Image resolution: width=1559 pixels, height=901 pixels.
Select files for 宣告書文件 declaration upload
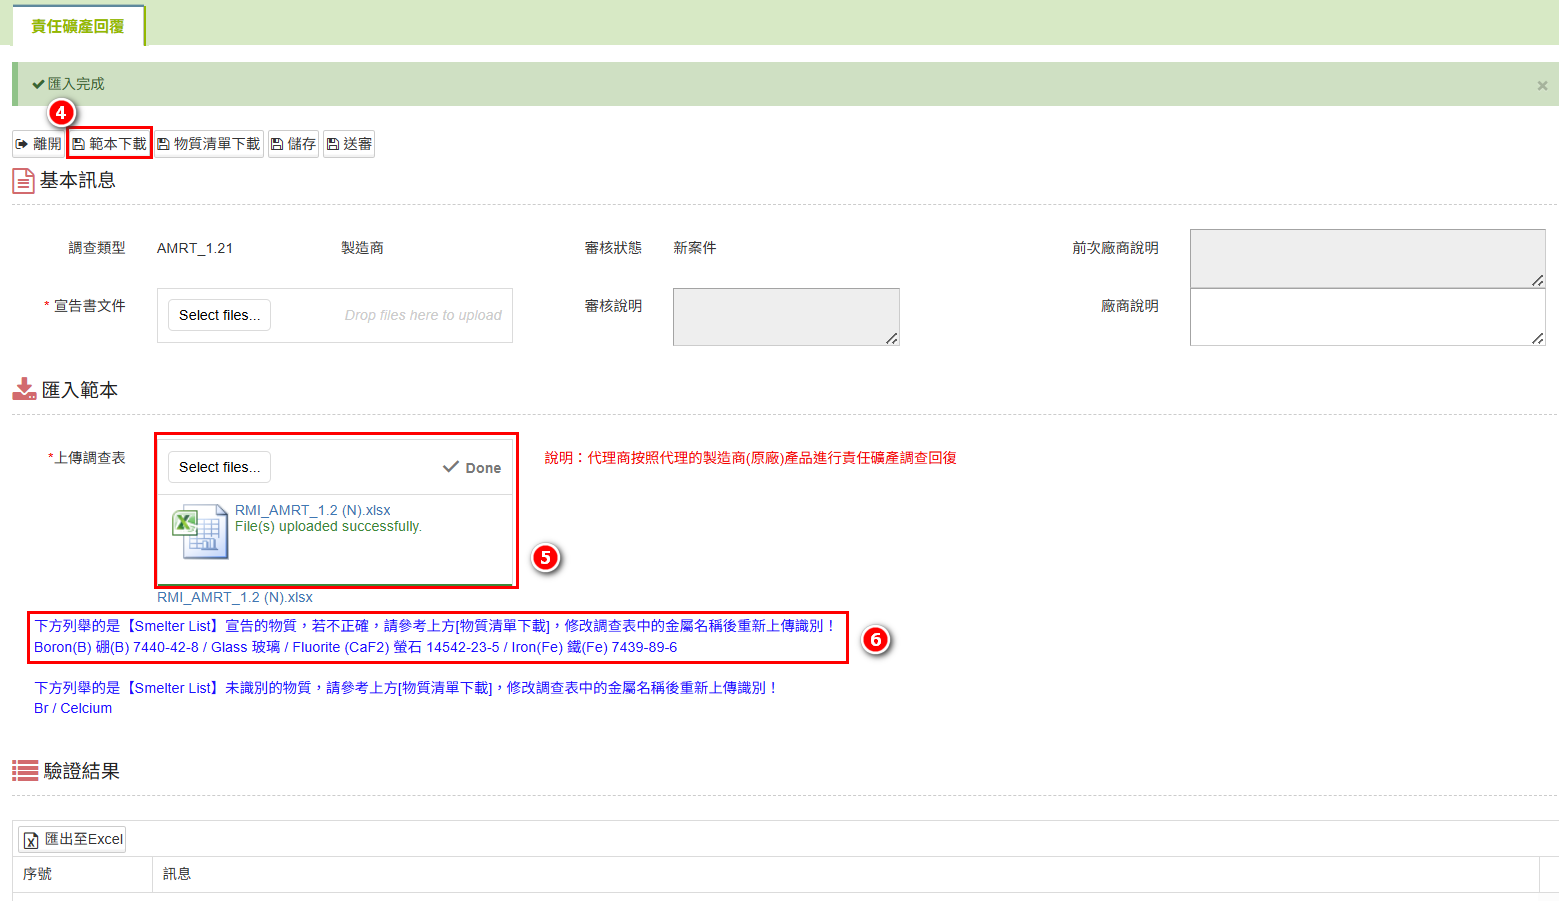[x=219, y=315]
